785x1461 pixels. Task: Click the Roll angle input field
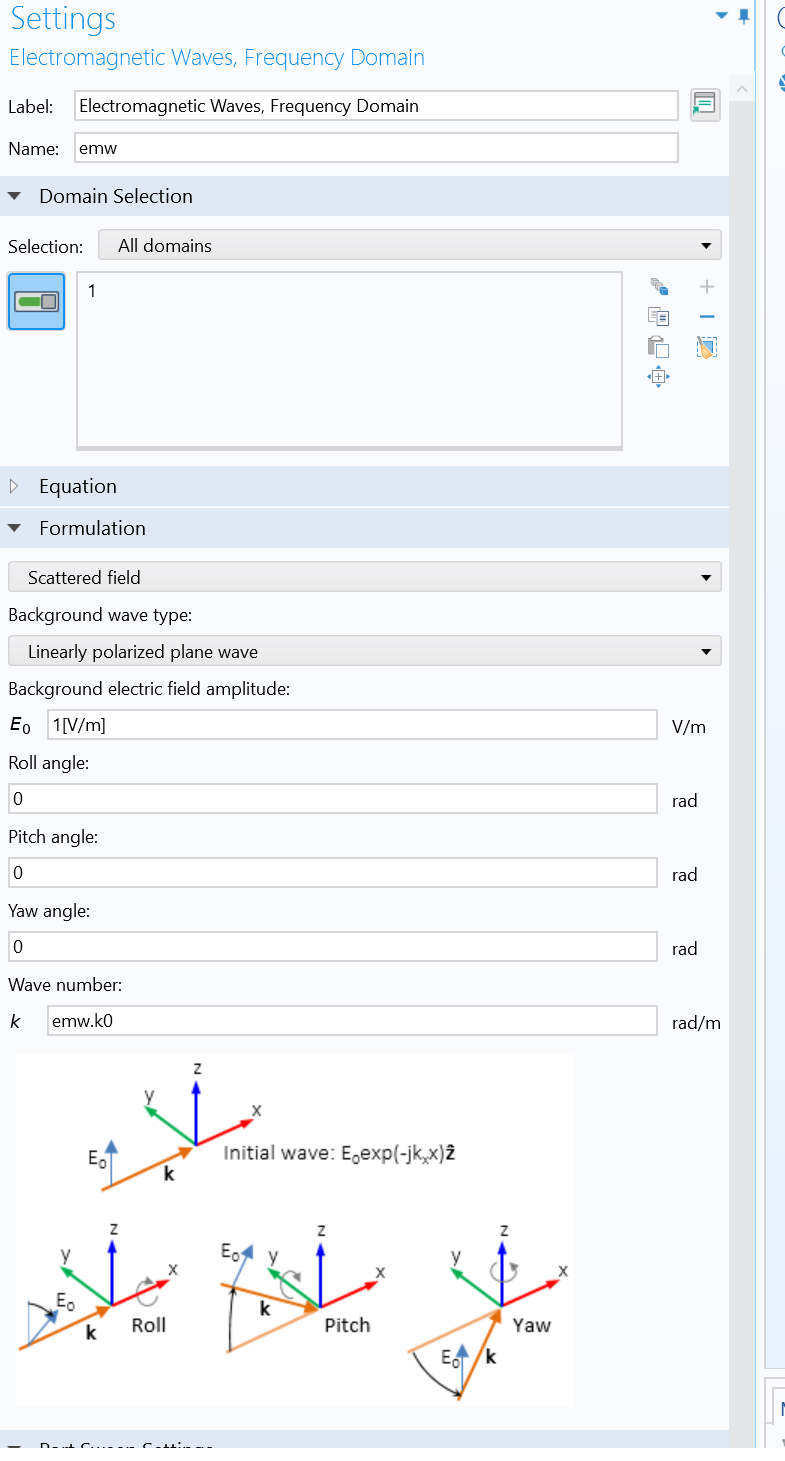[x=332, y=800]
